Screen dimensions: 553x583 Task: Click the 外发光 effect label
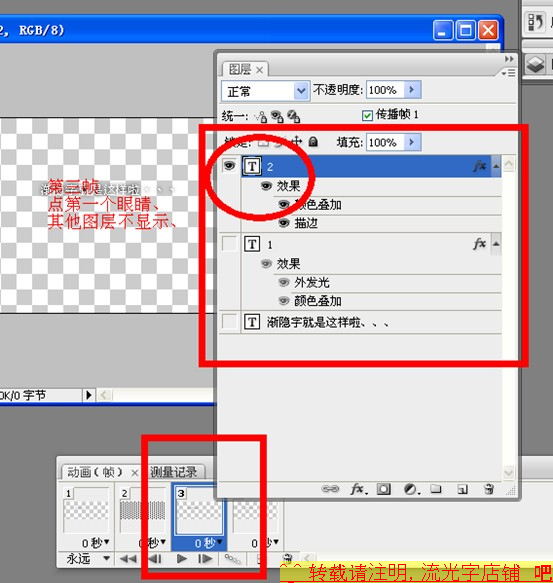(x=312, y=283)
